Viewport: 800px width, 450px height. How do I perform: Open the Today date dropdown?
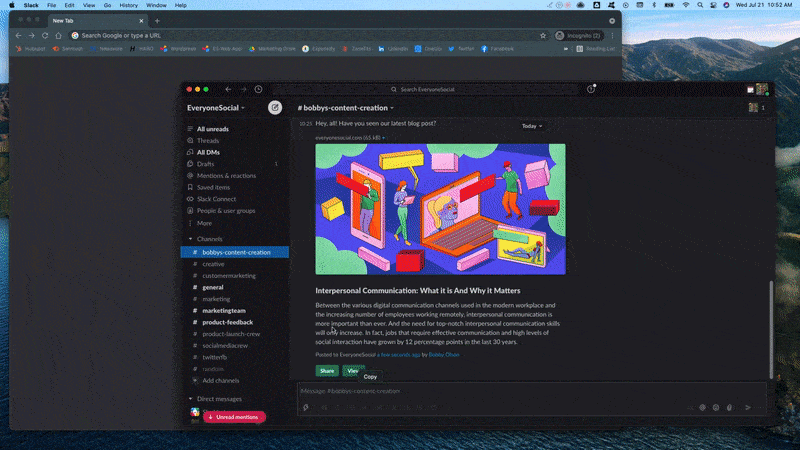coord(532,126)
